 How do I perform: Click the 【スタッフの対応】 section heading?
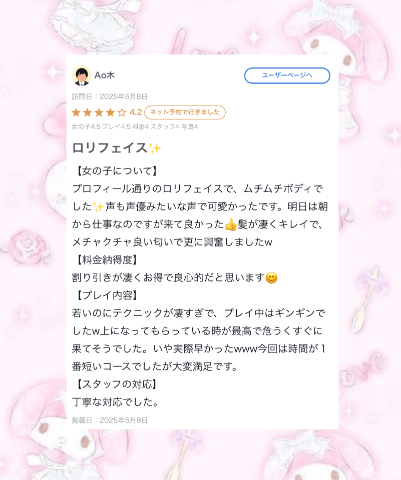click(x=116, y=384)
